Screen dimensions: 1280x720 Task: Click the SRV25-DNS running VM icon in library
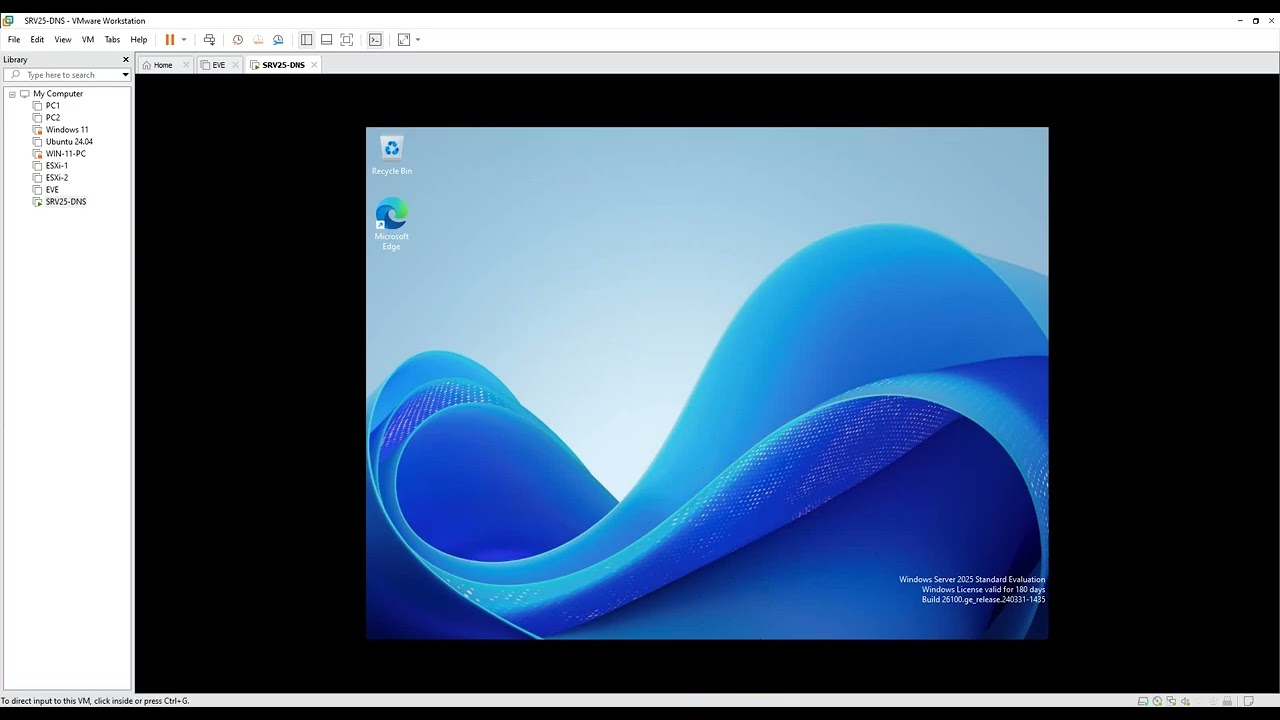pyautogui.click(x=38, y=202)
